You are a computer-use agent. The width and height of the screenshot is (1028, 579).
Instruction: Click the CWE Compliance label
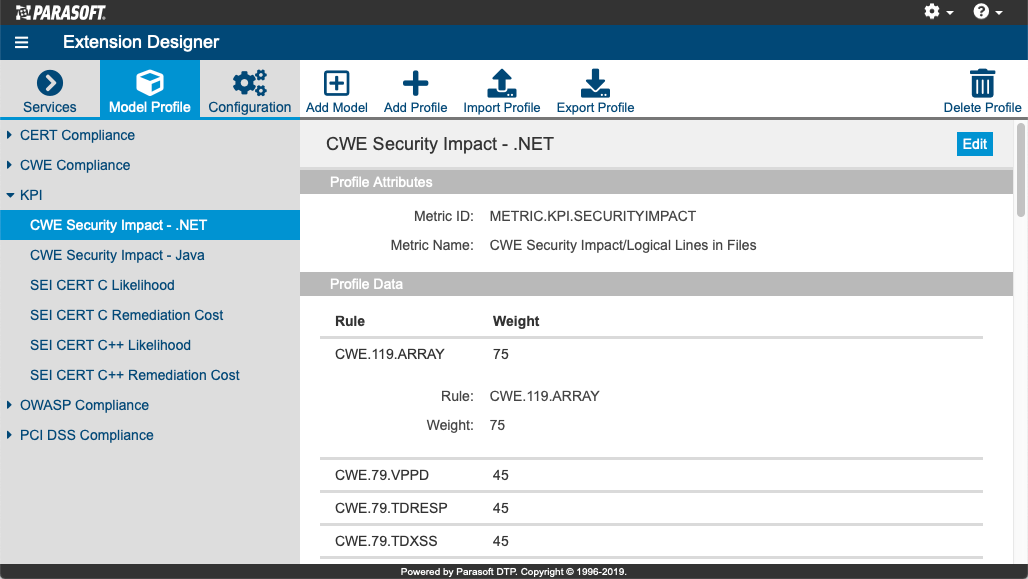coord(75,165)
